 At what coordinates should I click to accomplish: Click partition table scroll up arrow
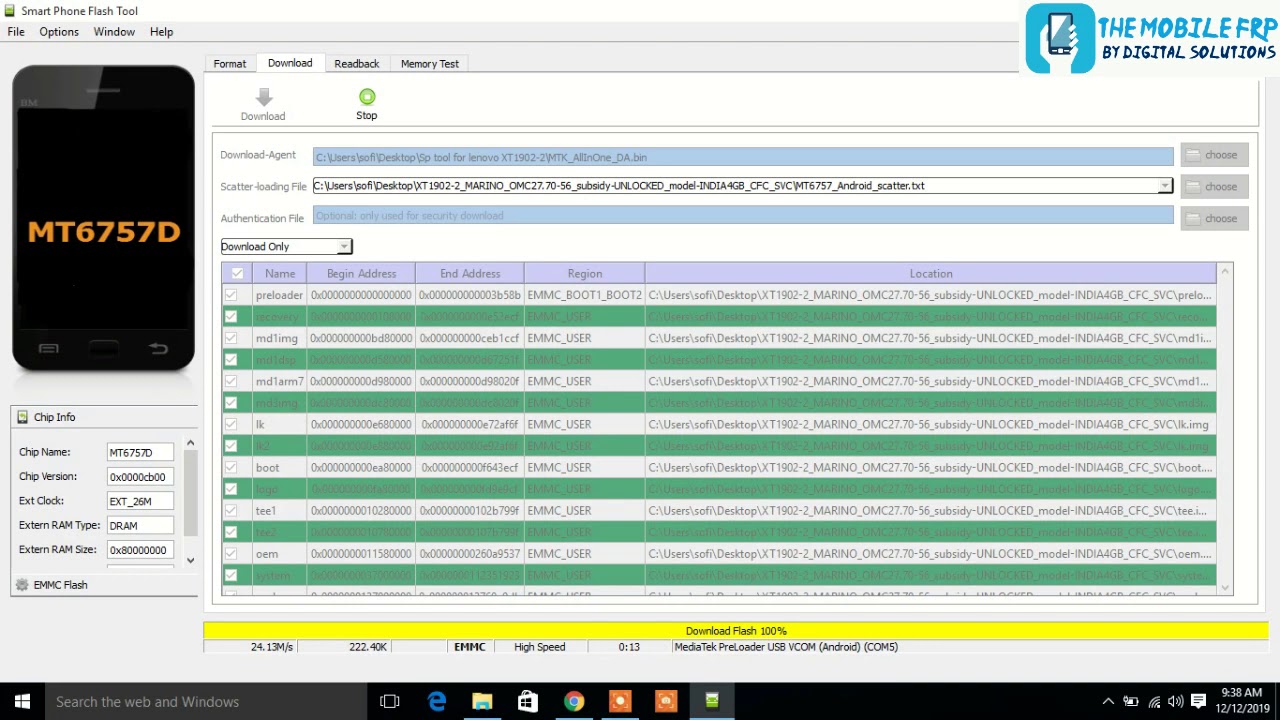1226,271
